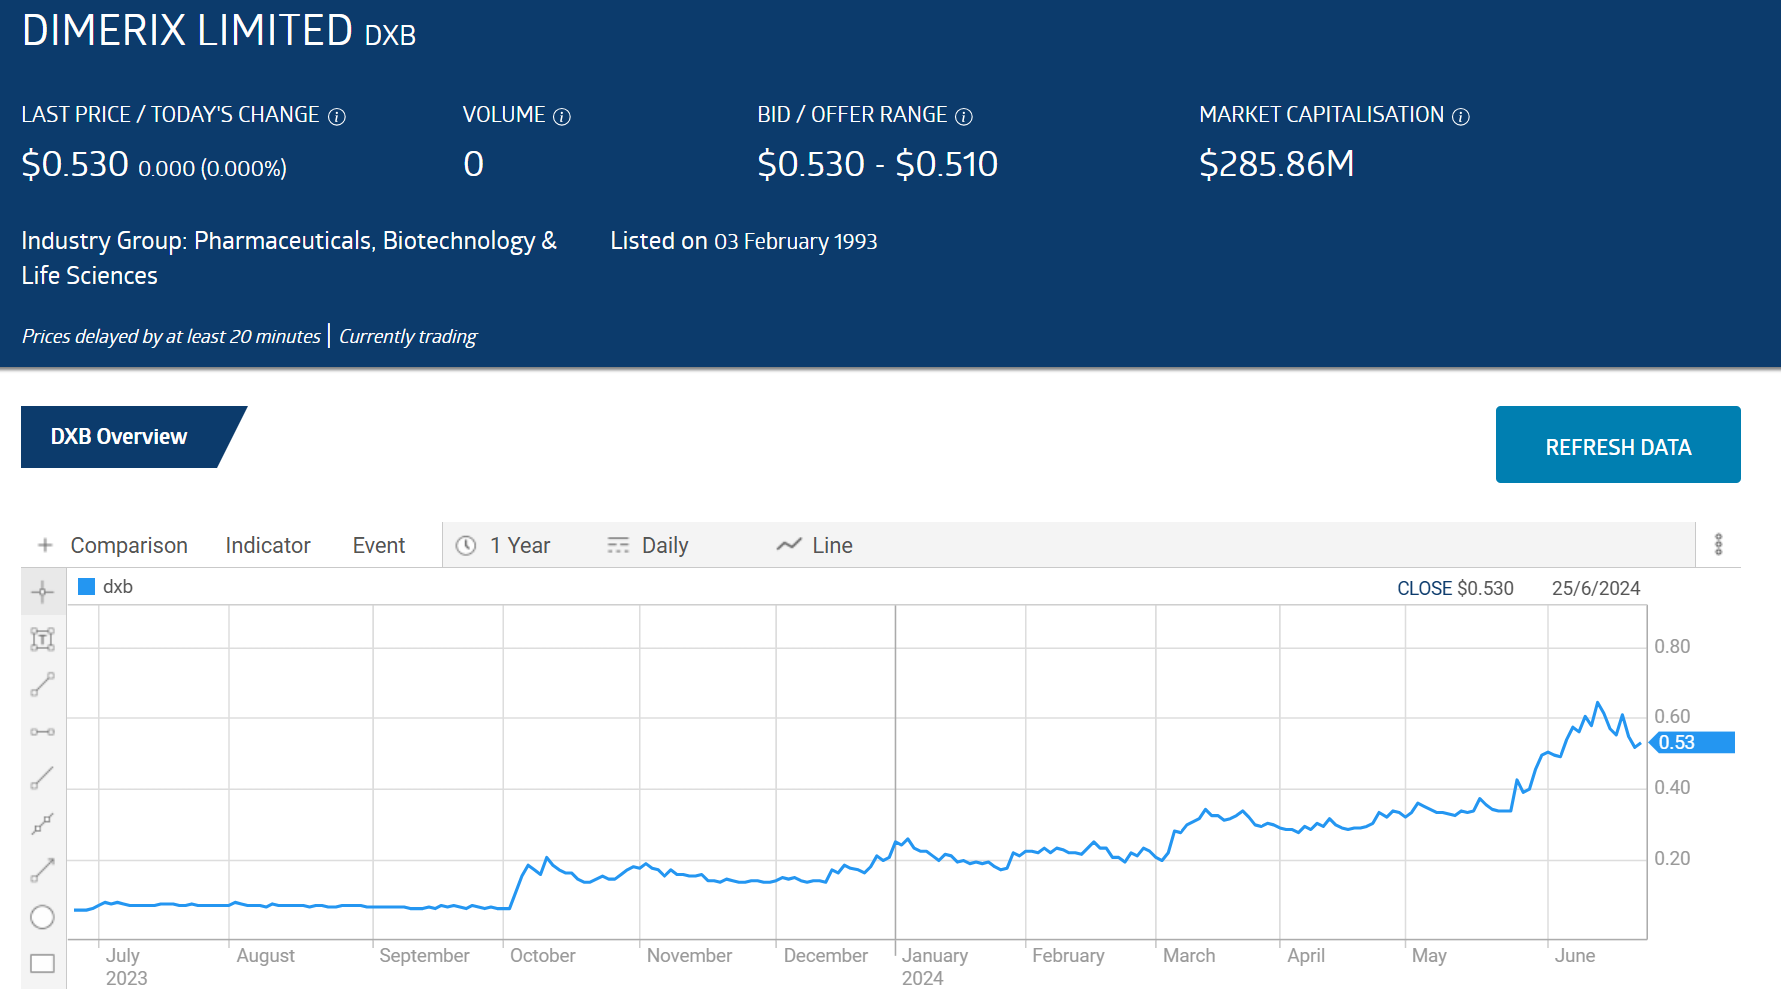The height and width of the screenshot is (989, 1781).
Task: Open the Indicator menu
Action: 268,545
